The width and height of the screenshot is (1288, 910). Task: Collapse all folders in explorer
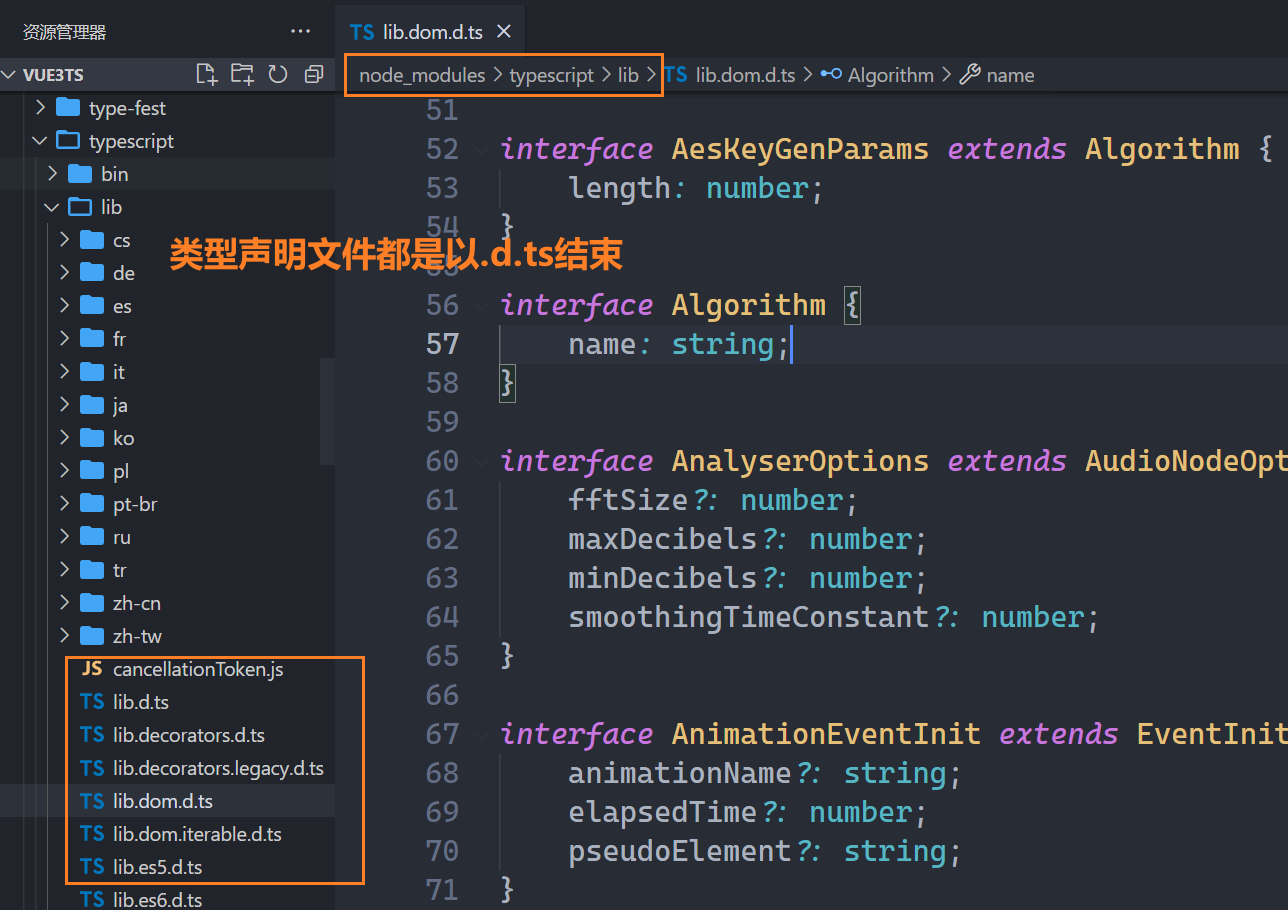[314, 74]
